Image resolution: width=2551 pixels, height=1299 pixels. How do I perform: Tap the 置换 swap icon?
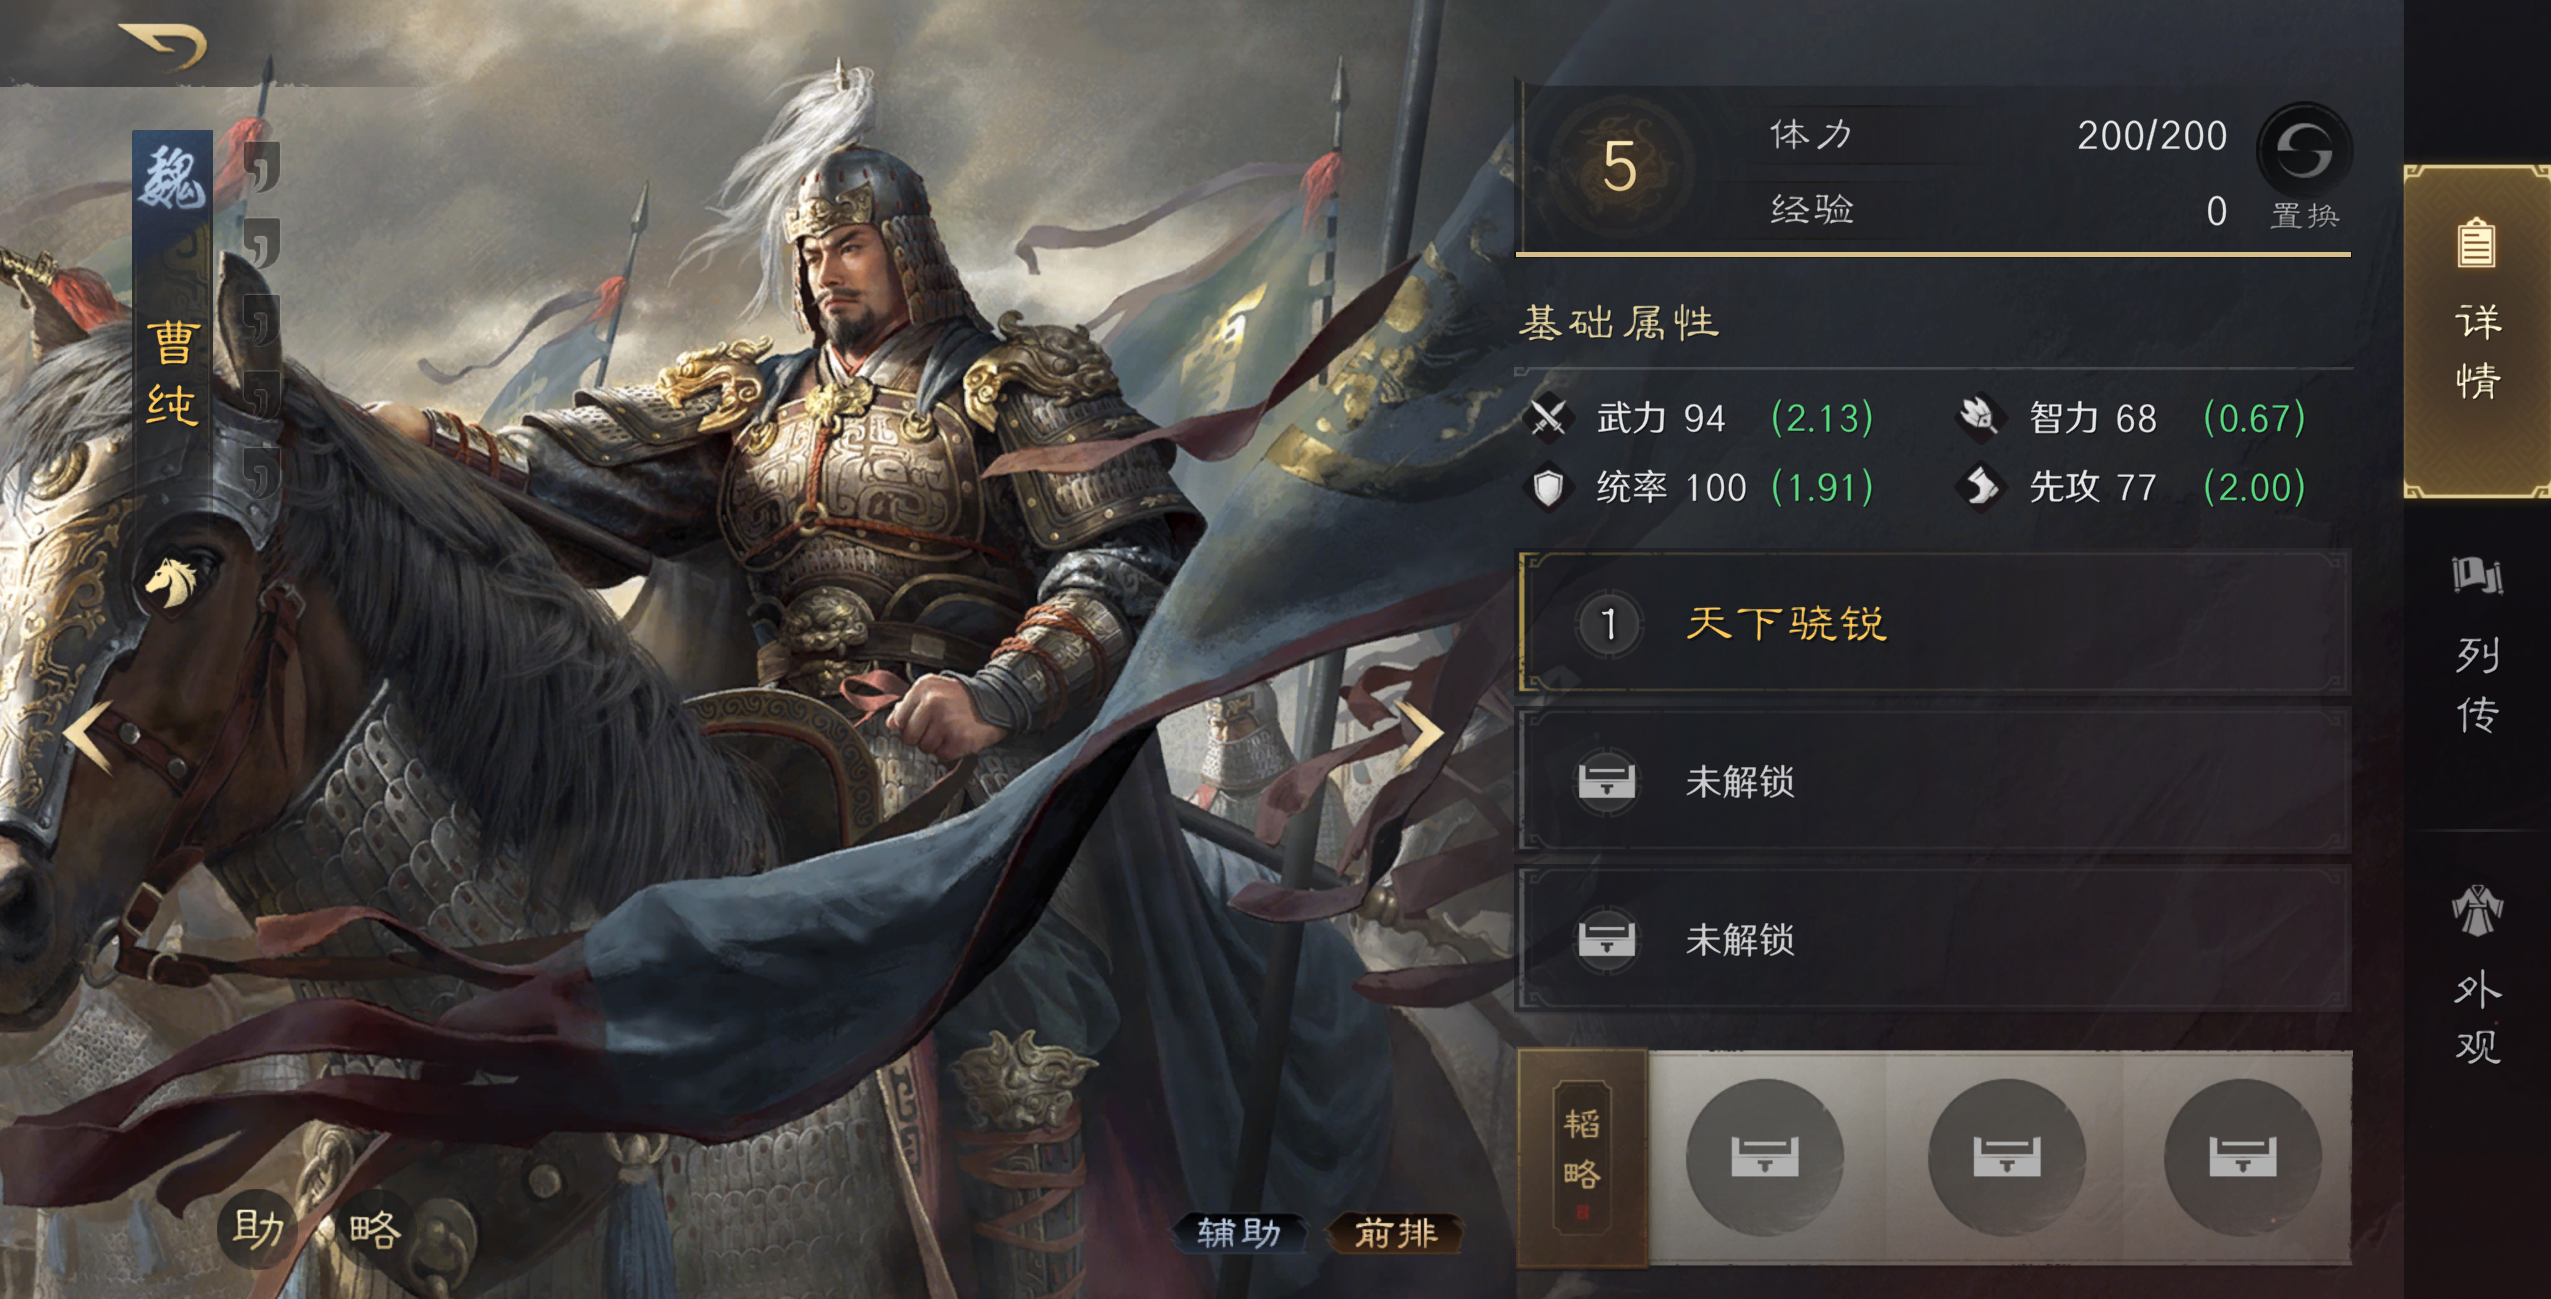(2304, 152)
